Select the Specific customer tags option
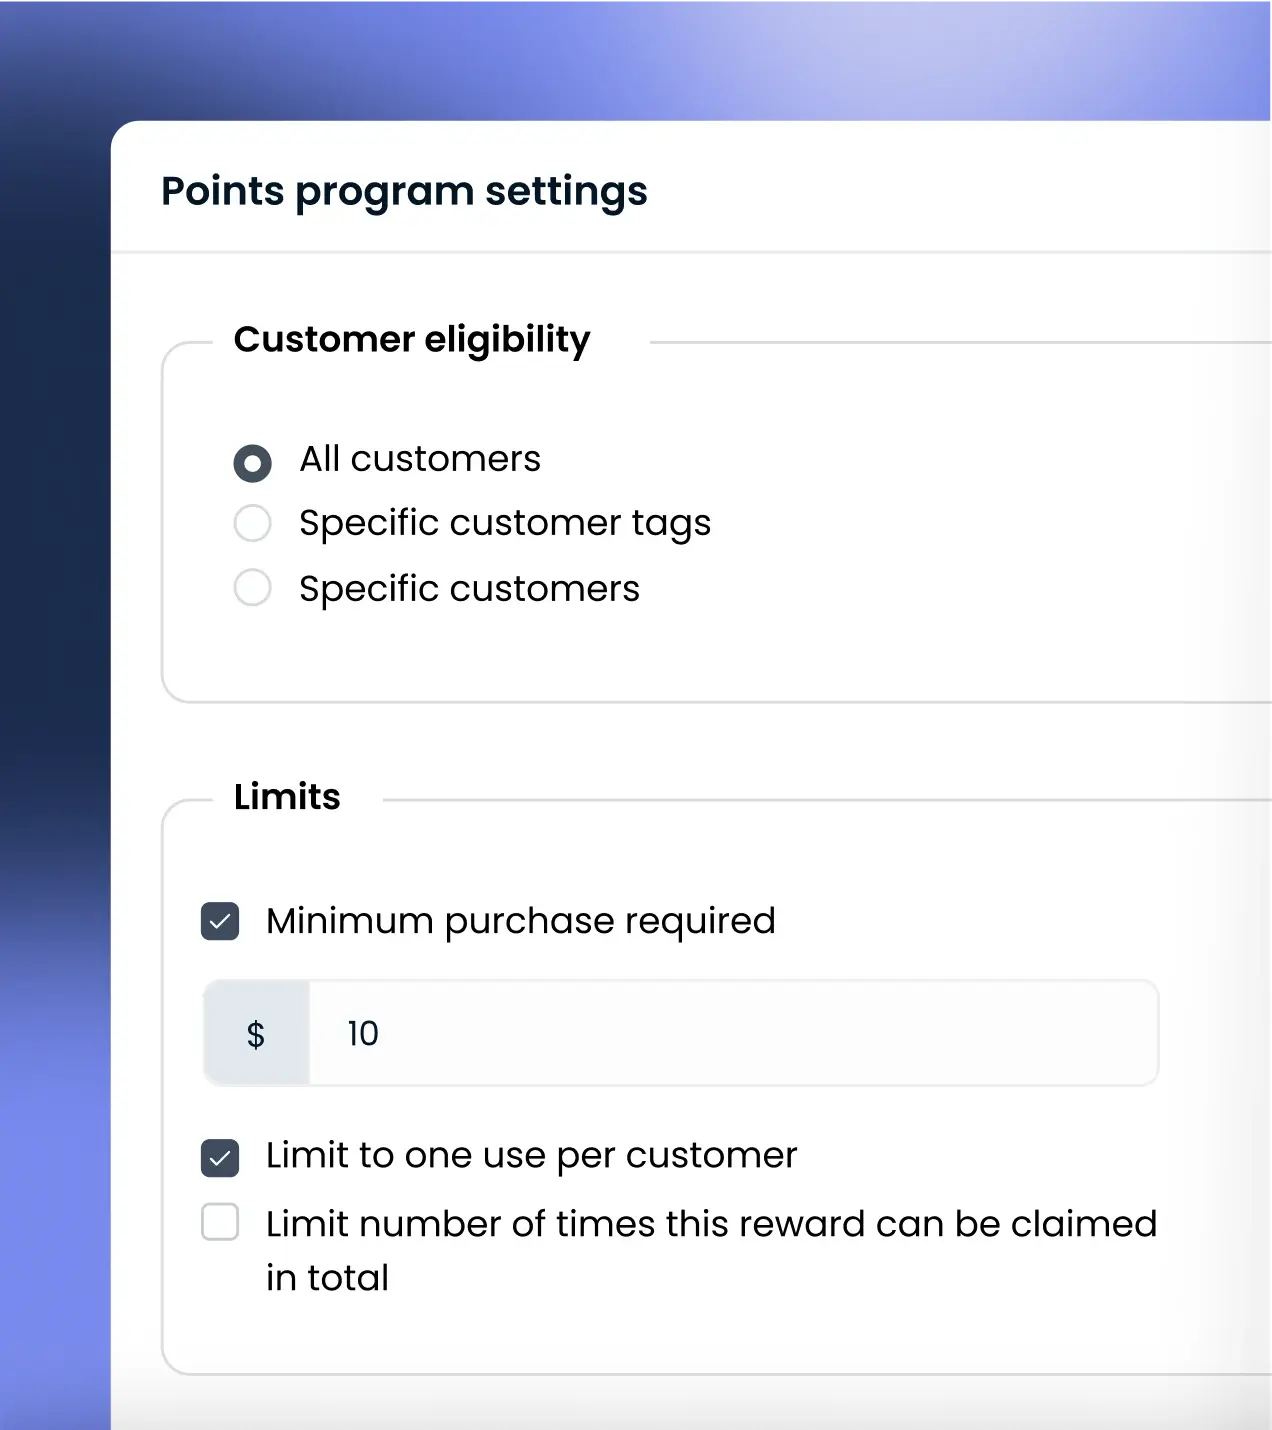 (x=252, y=523)
